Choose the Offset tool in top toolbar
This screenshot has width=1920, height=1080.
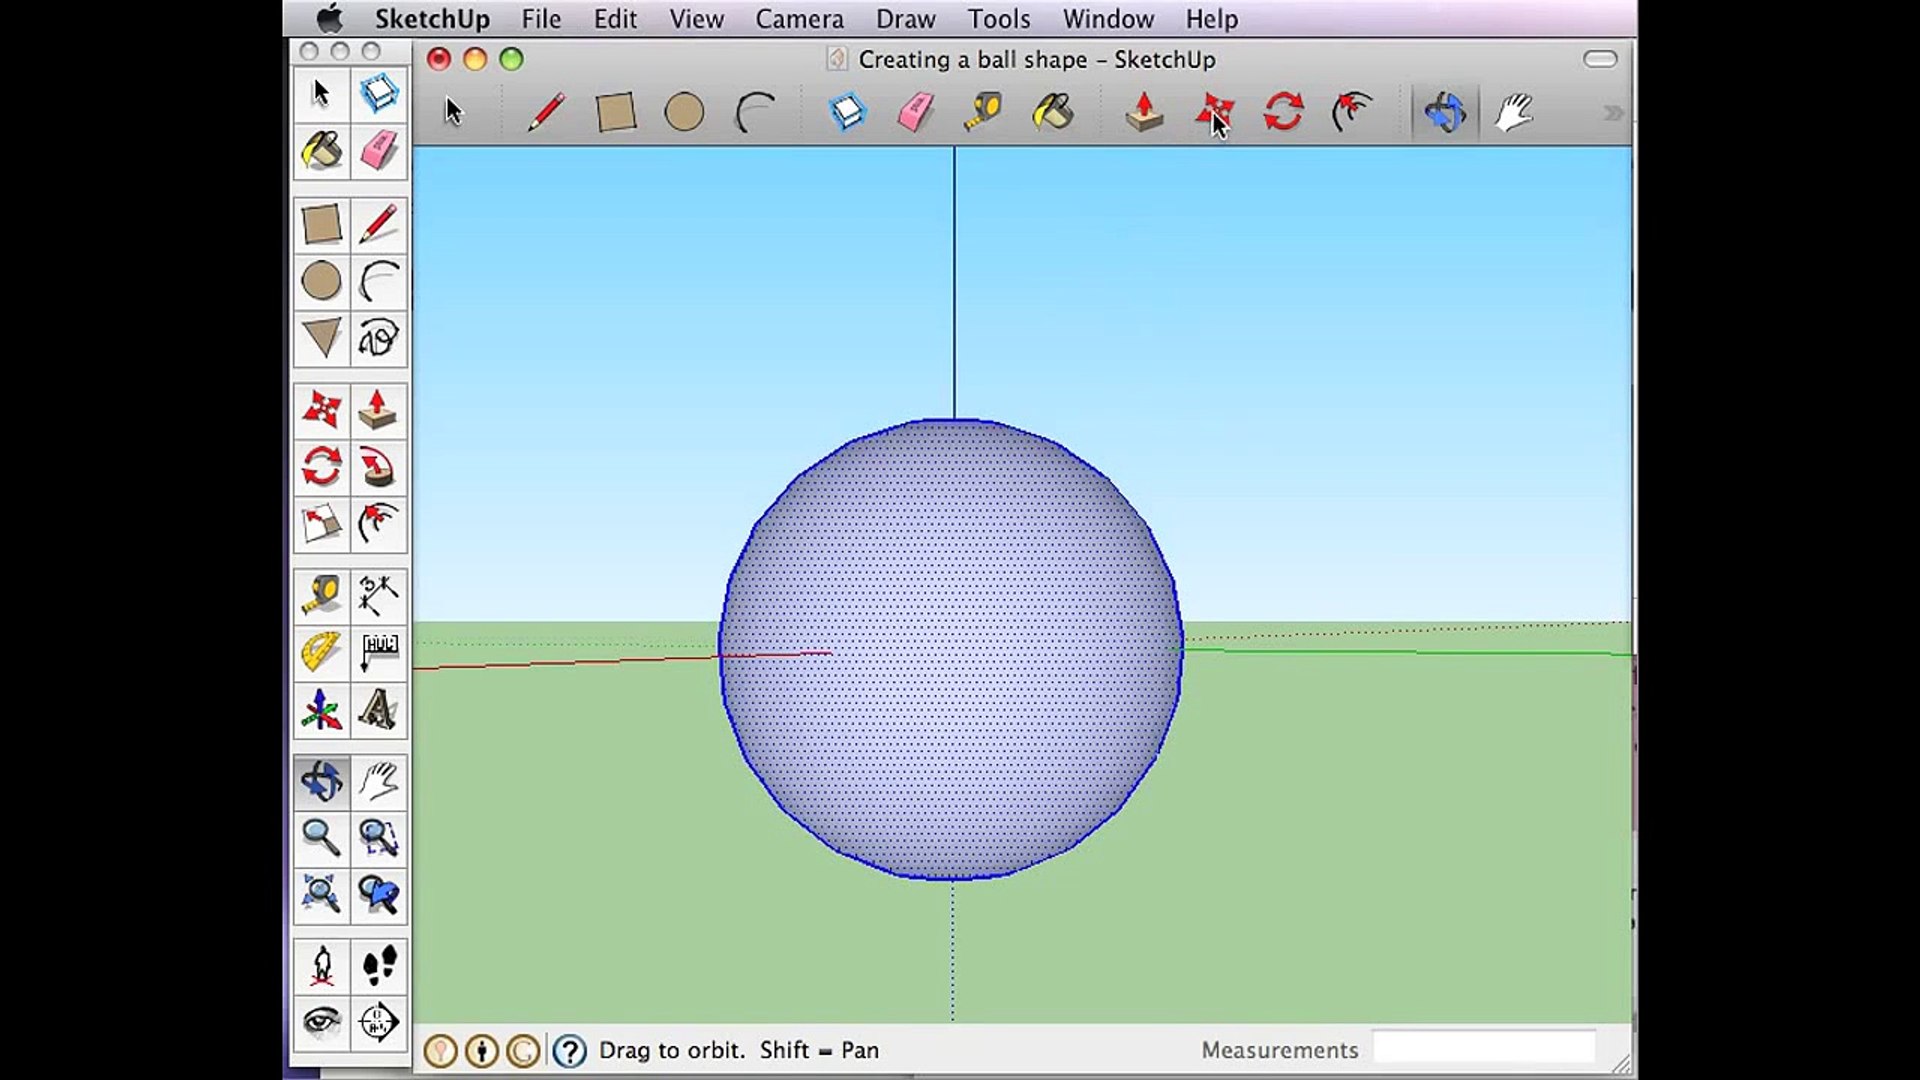[1352, 112]
